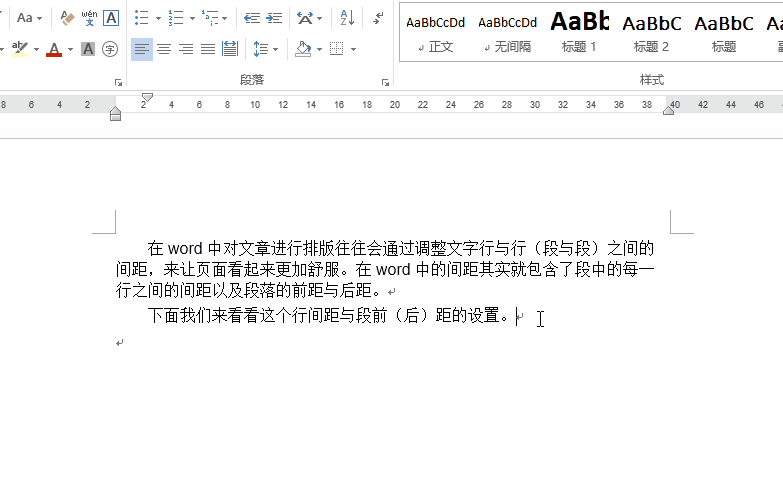Apply the 标题 1 heading style
The height and width of the screenshot is (478, 783).
579,30
